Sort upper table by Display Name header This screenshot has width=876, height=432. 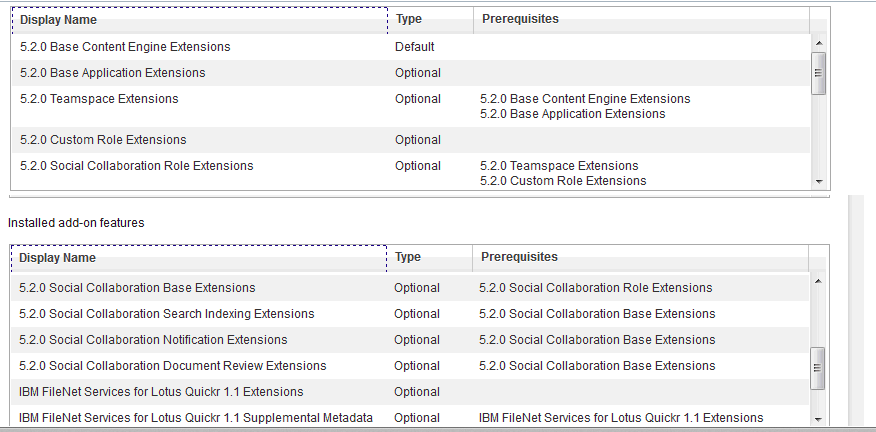pos(198,19)
